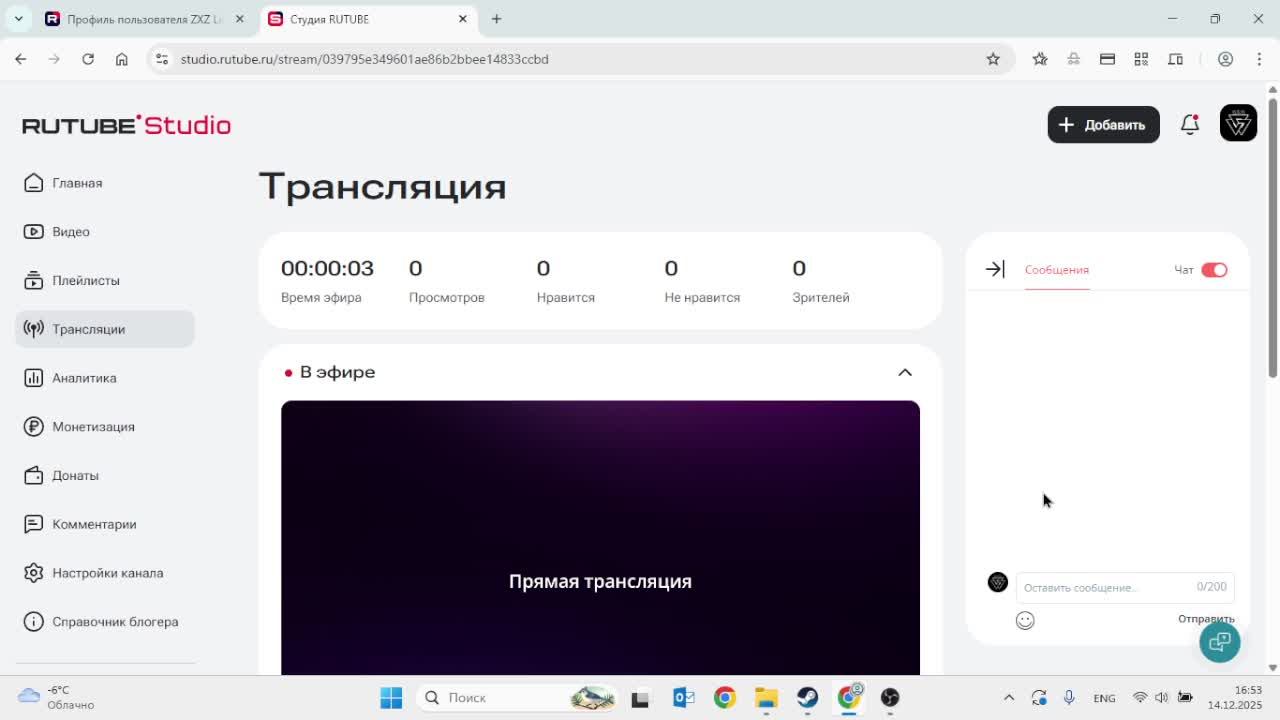
Task: Collapse the В эфире section chevron
Action: click(905, 372)
